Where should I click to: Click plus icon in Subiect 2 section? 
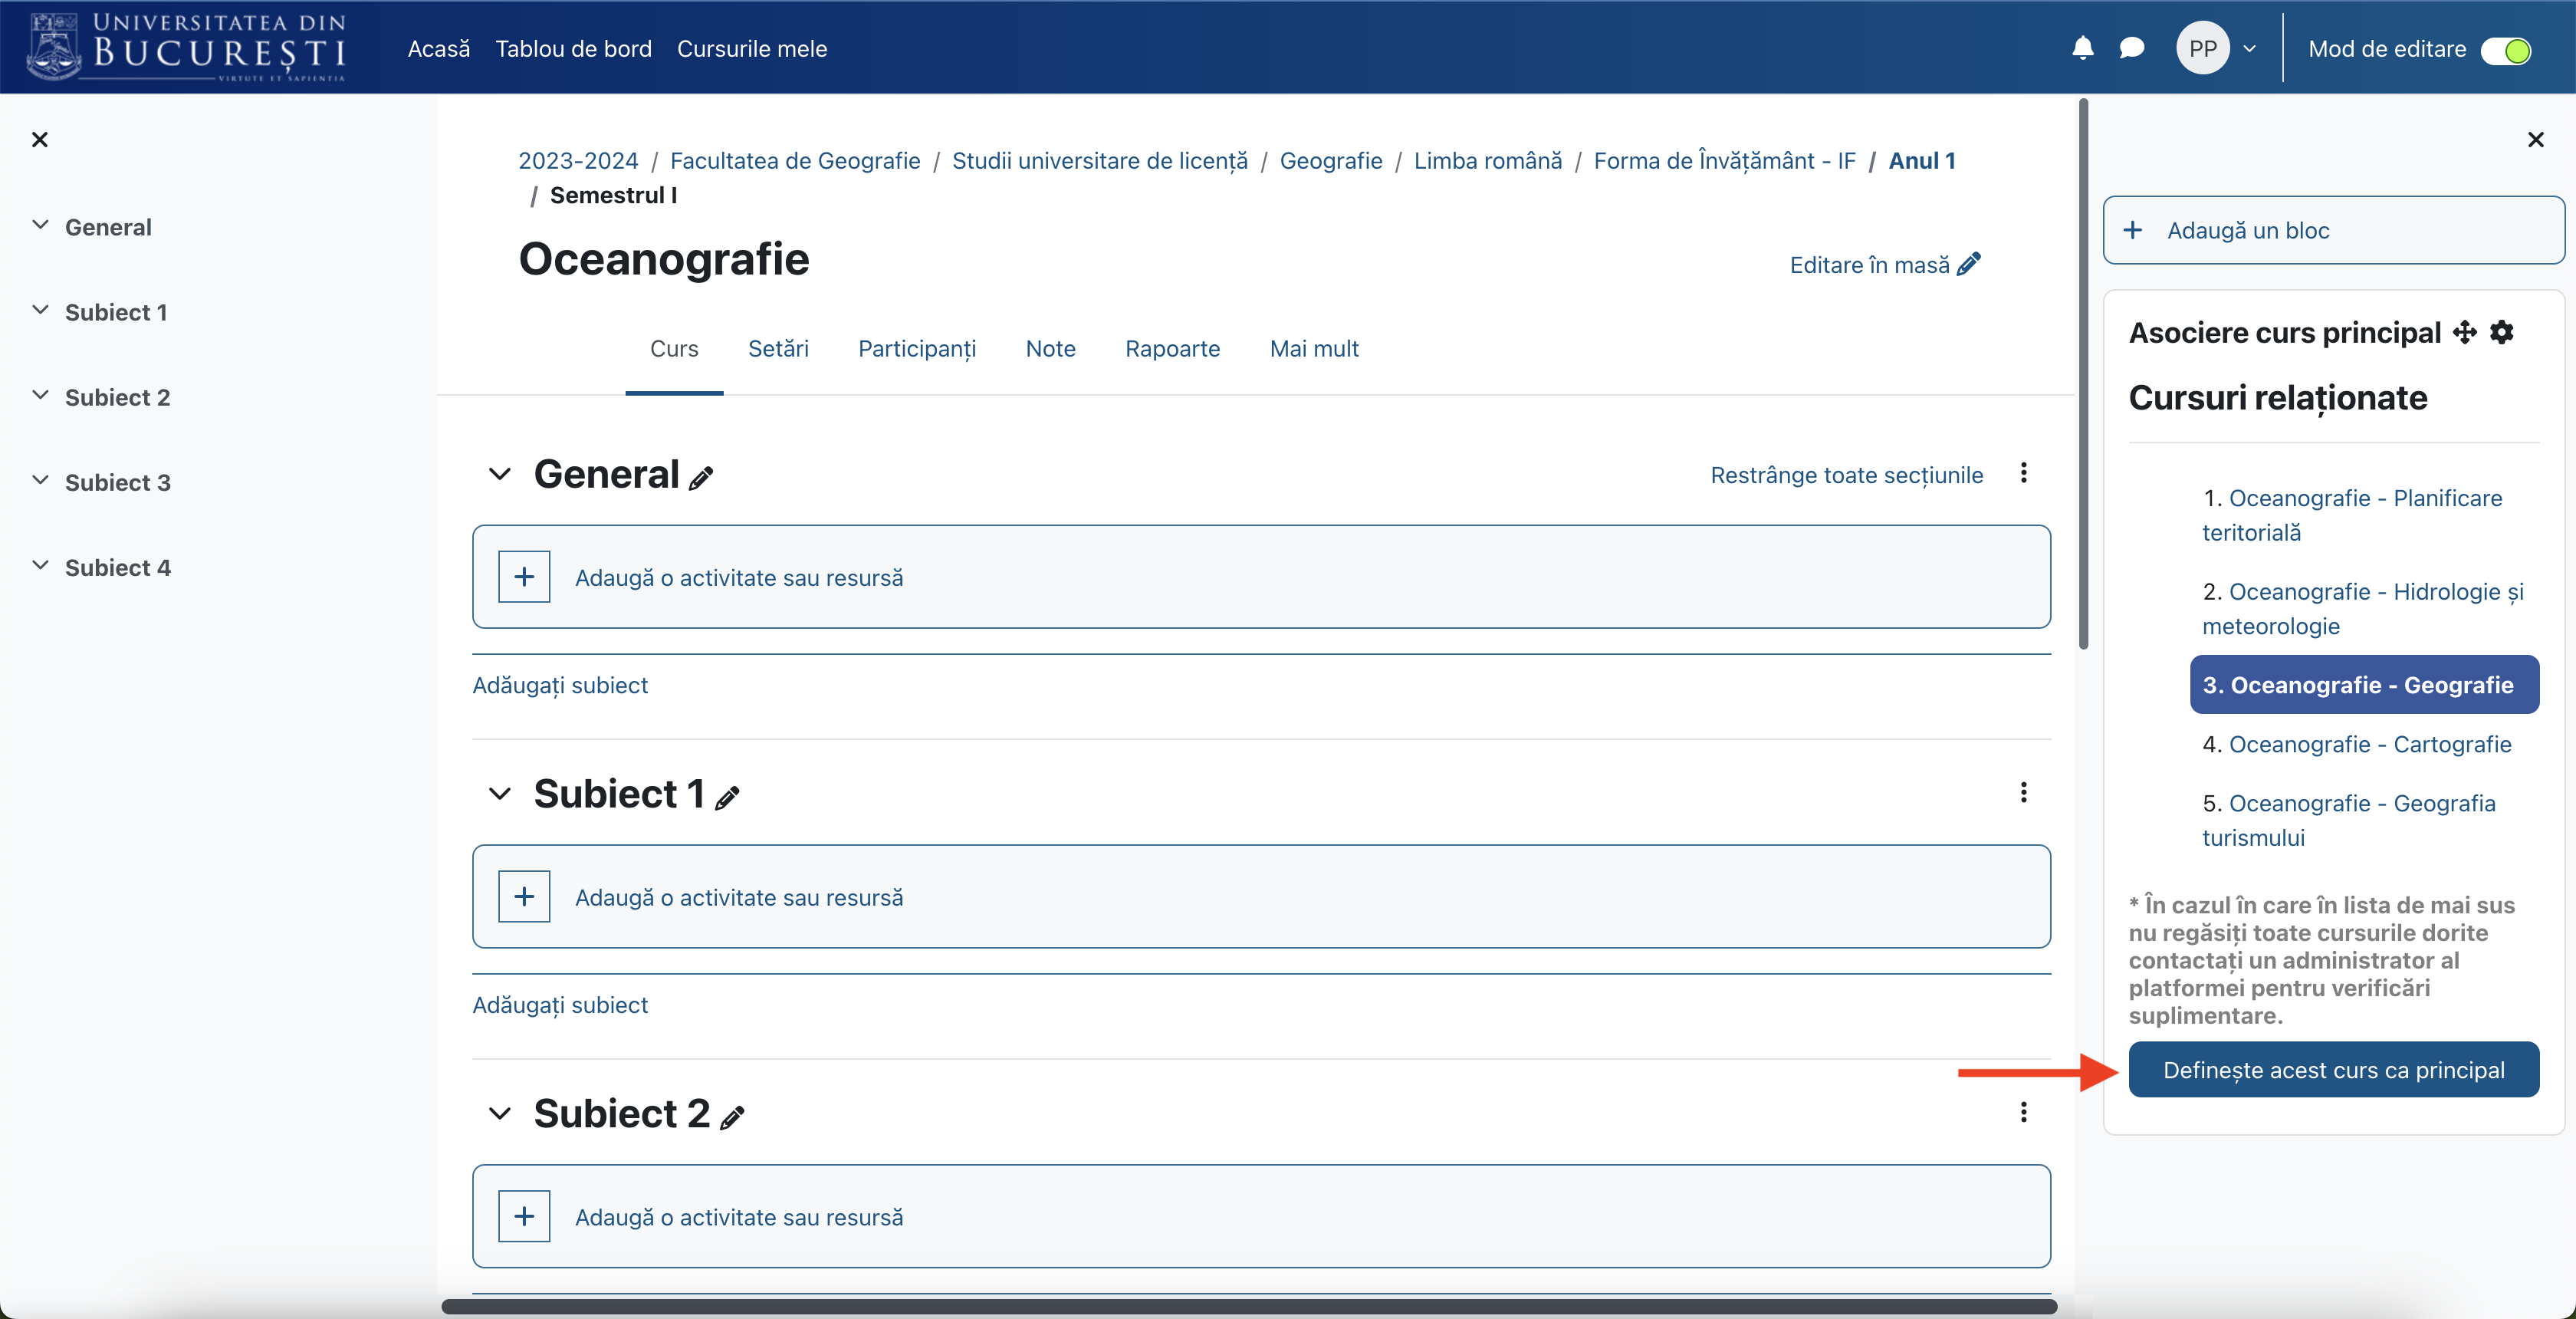coord(524,1217)
